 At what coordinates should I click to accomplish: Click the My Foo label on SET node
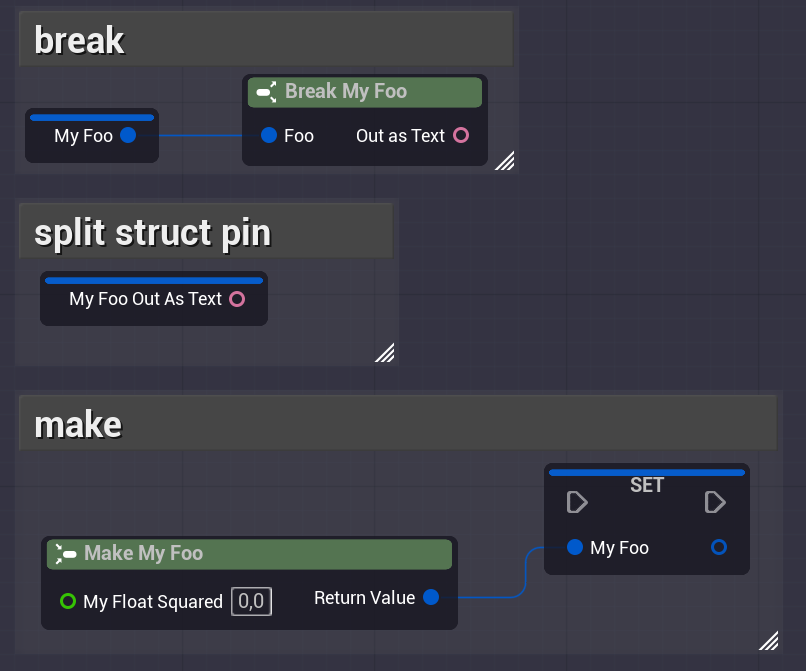(619, 548)
